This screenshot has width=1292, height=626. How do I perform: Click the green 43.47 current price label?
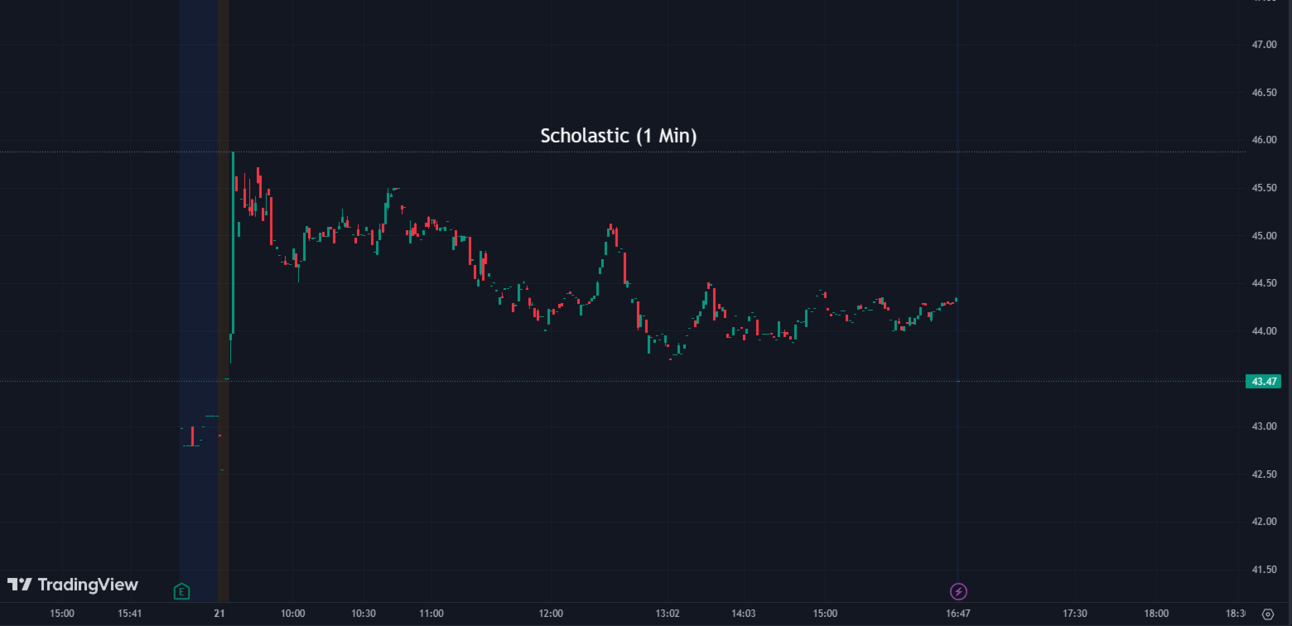1263,381
